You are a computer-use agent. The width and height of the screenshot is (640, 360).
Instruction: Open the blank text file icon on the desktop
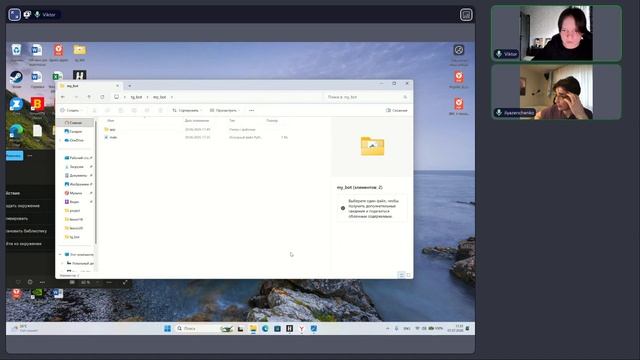37,131
